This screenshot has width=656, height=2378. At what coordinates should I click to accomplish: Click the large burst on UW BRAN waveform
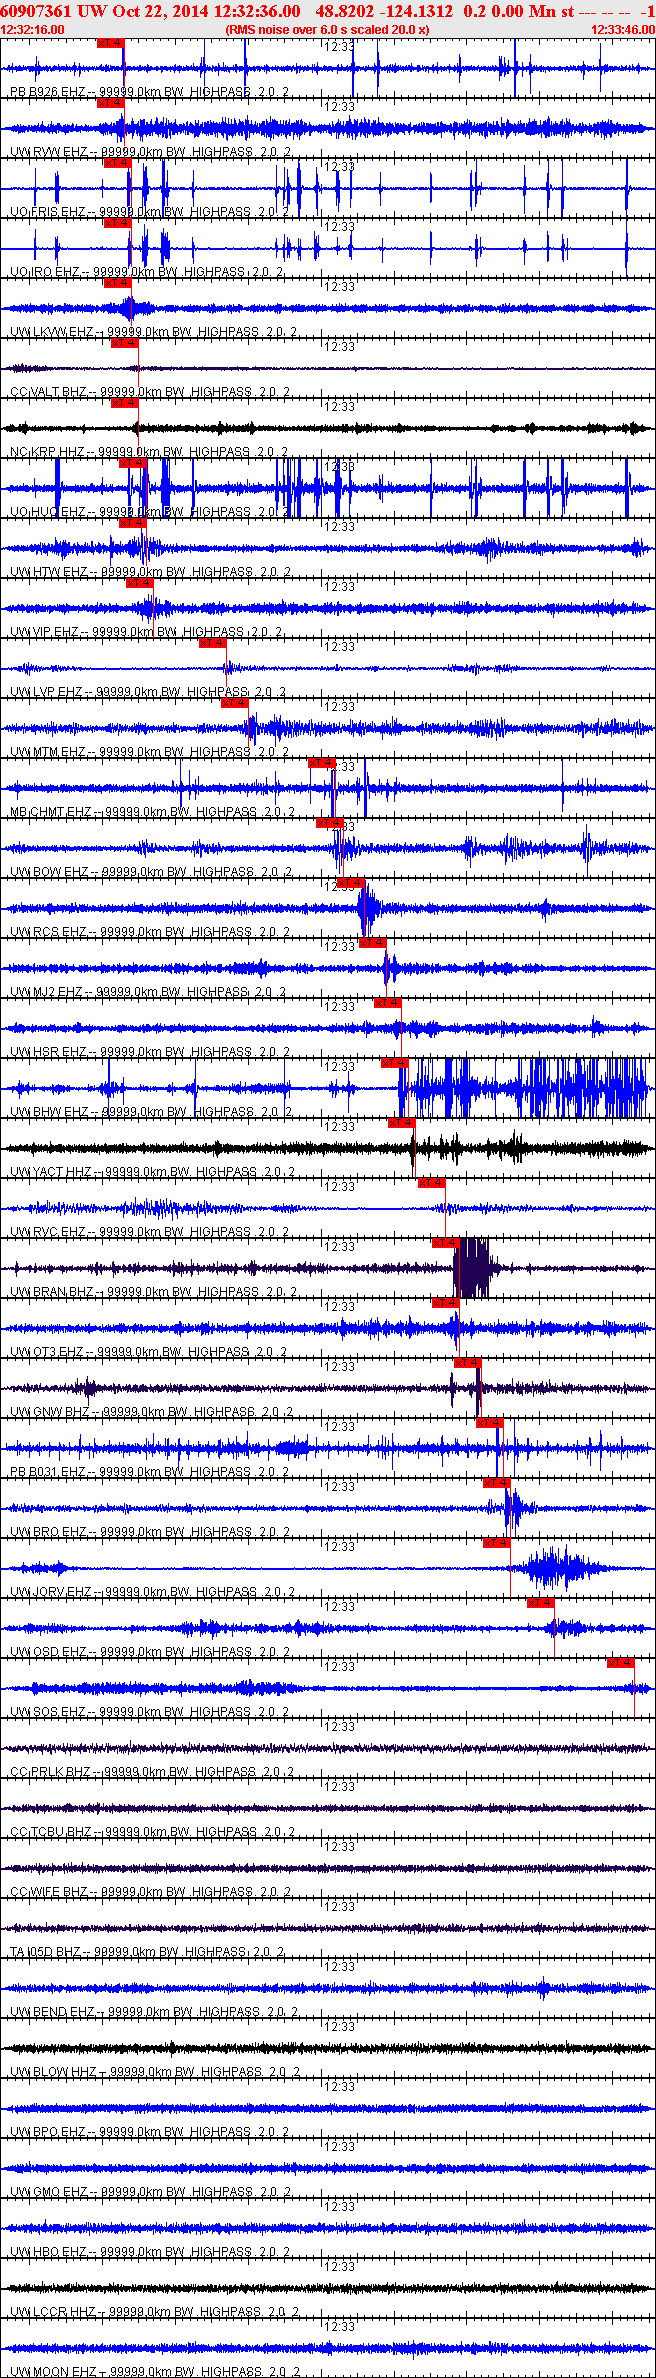tap(472, 1268)
